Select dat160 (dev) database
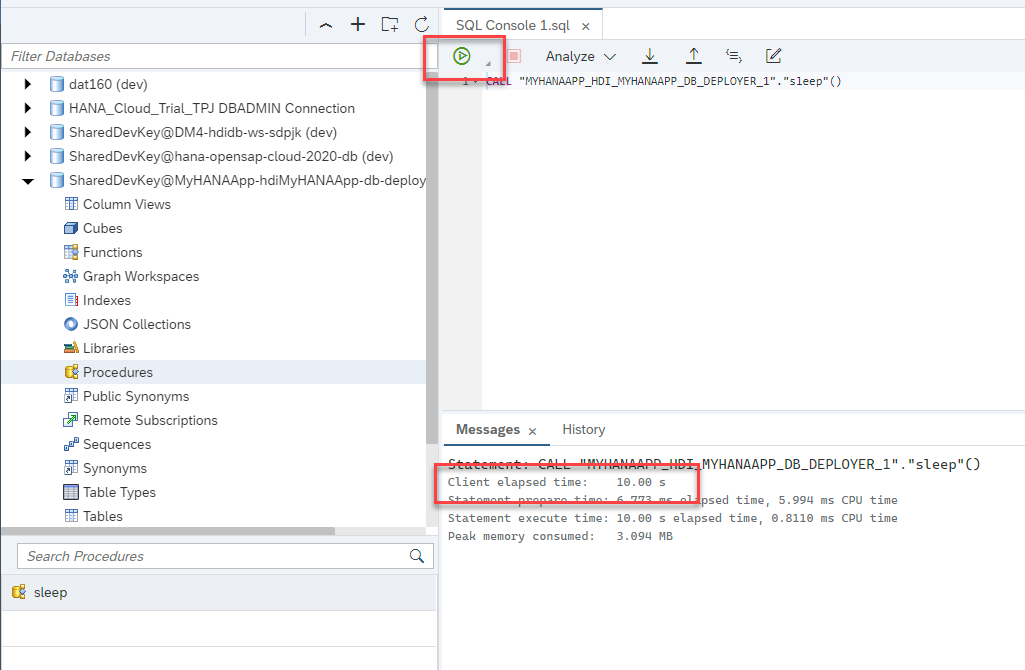The width and height of the screenshot is (1025, 670). pyautogui.click(x=108, y=84)
